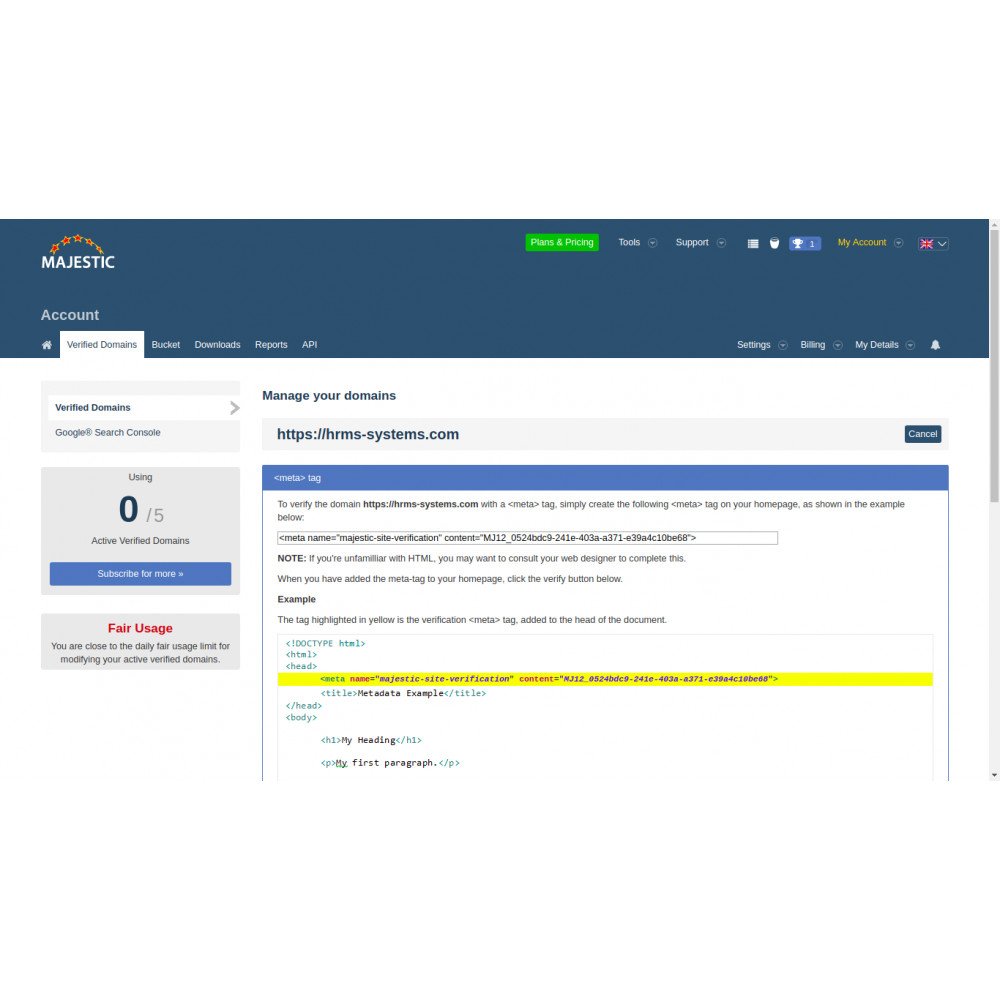Open the account home icon
The height and width of the screenshot is (1000, 1000).
pos(47,345)
